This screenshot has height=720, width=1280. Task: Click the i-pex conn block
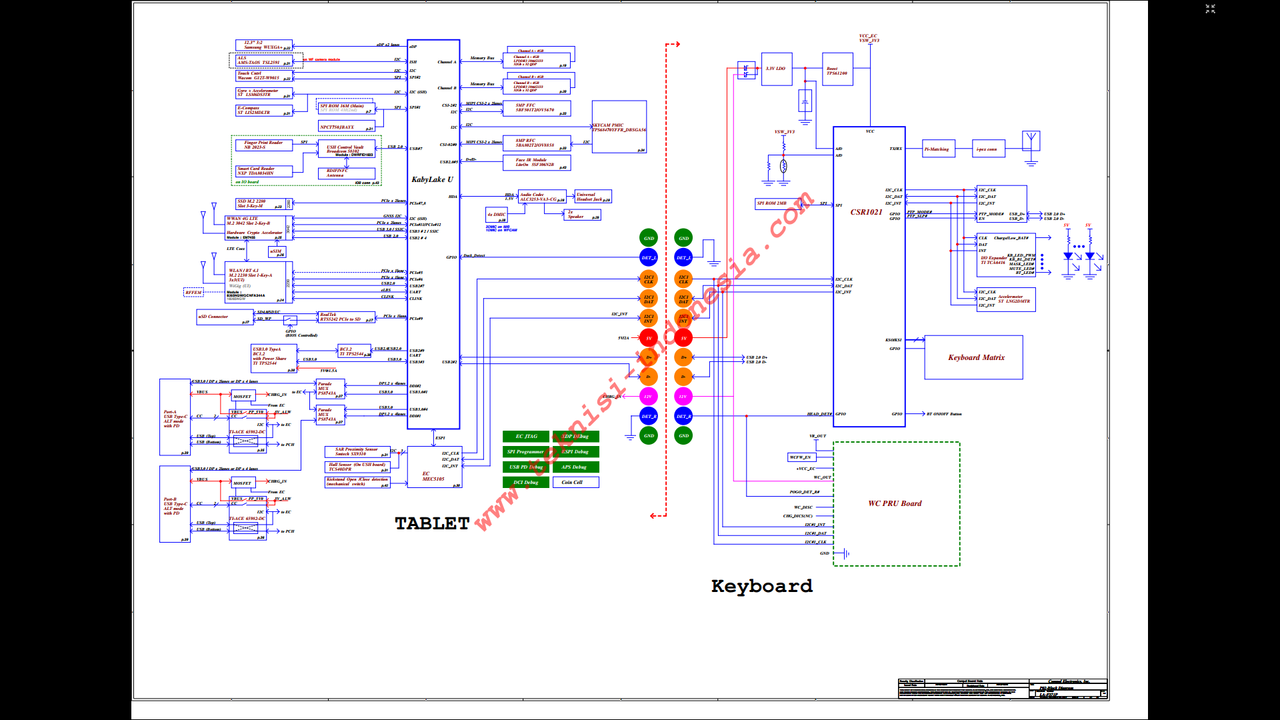[989, 149]
